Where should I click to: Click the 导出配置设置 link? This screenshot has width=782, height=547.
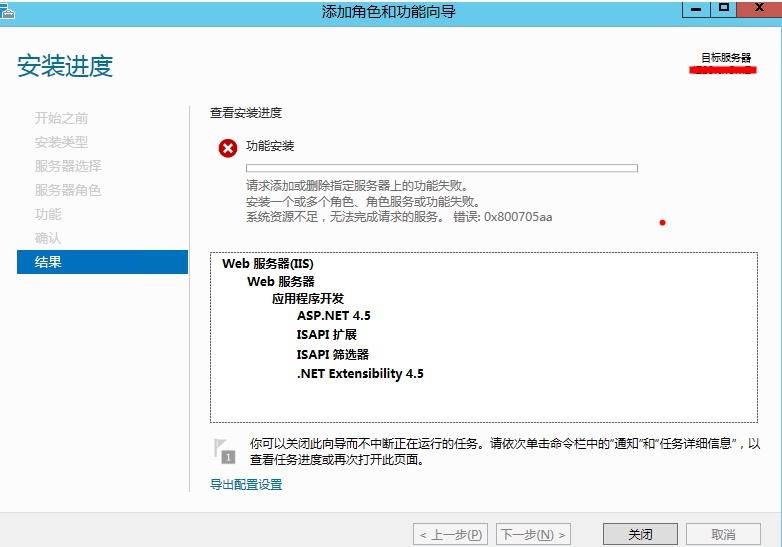[246, 485]
